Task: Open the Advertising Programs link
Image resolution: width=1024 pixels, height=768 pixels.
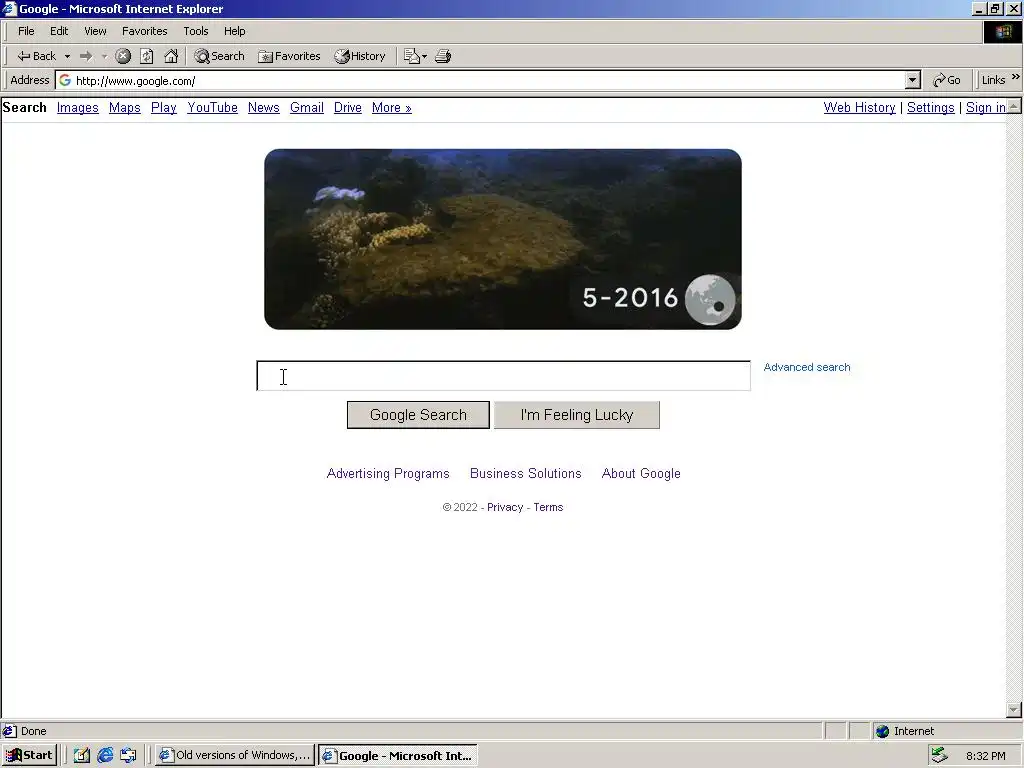Action: click(x=388, y=473)
